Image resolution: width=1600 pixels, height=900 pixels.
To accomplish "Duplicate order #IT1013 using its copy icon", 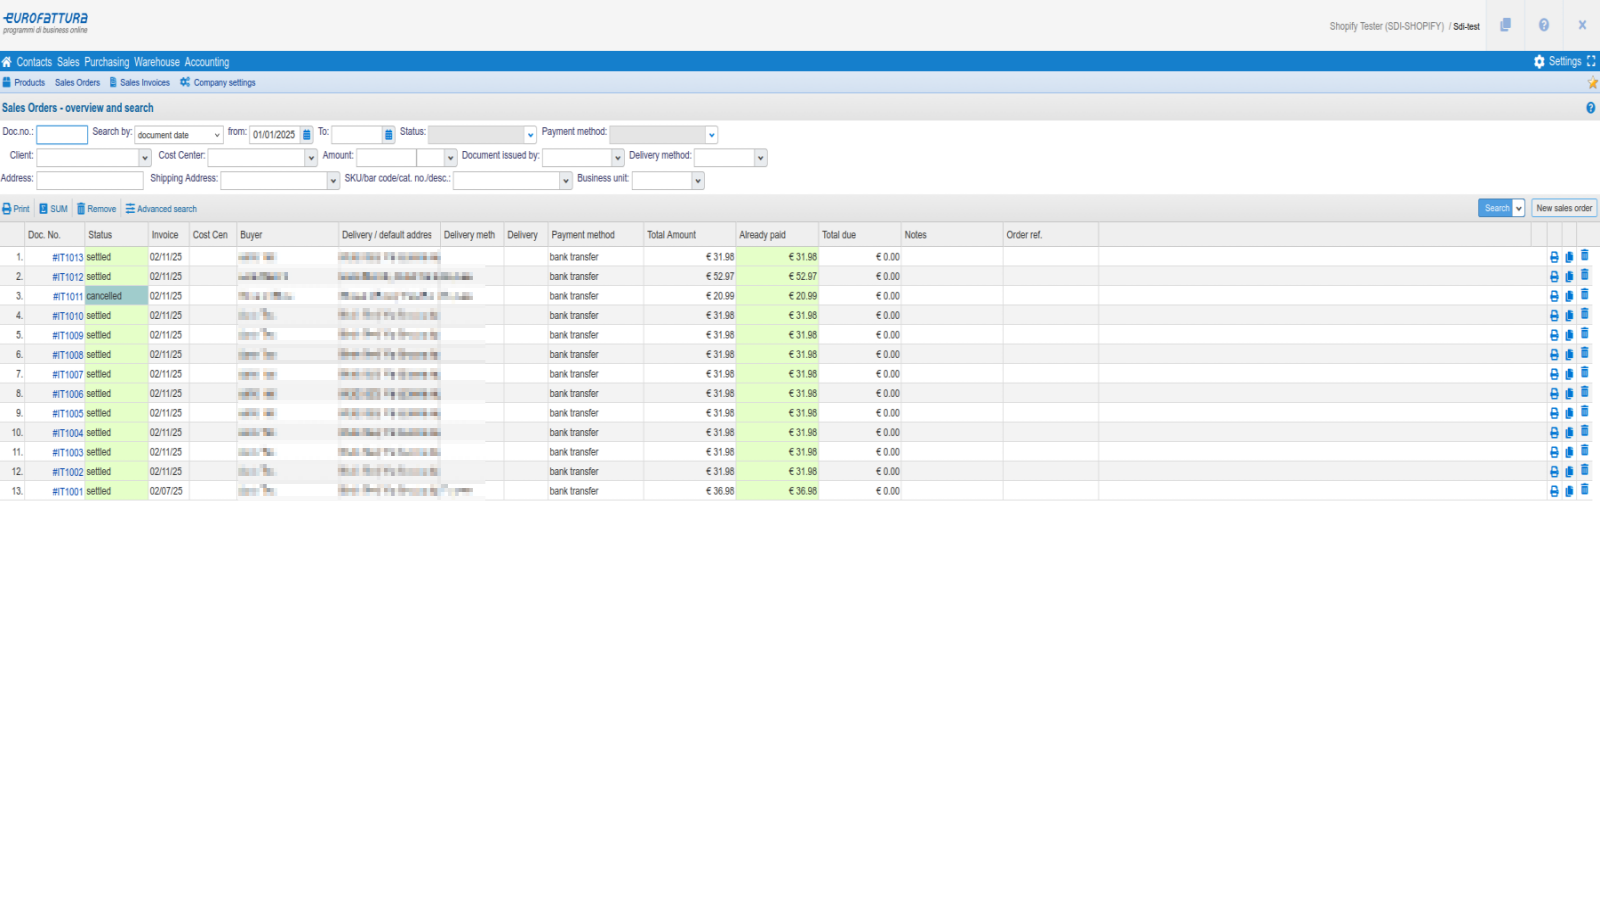I will click(1569, 257).
